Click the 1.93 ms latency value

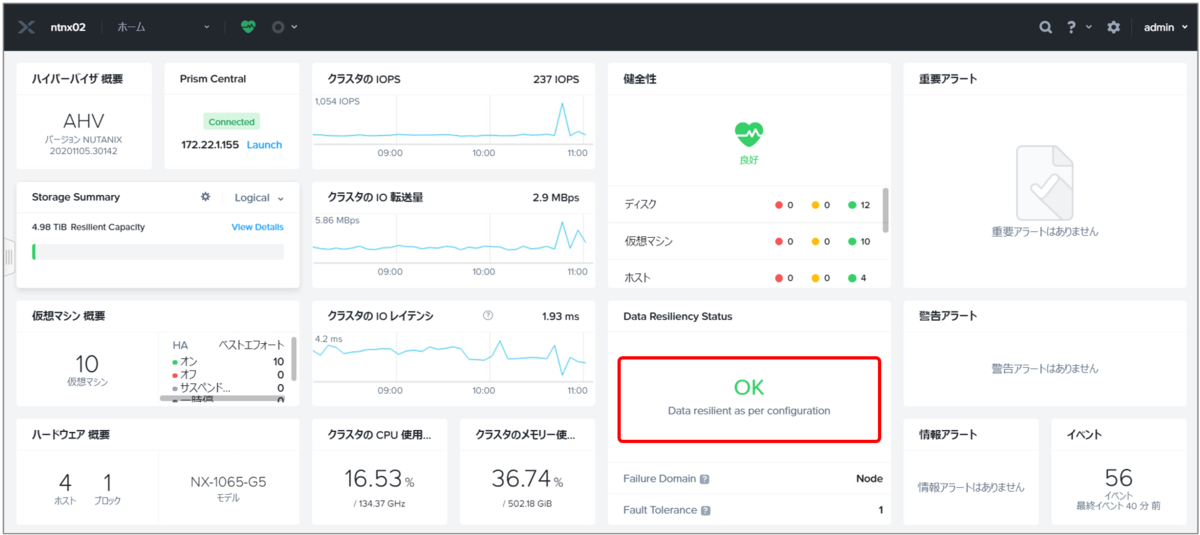pos(560,315)
